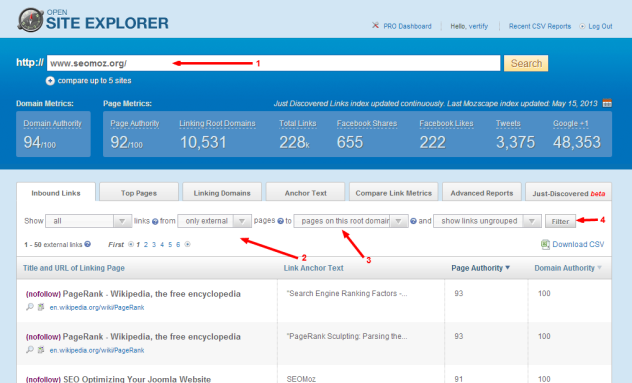The height and width of the screenshot is (383, 632).
Task: Click the help icon after 'pages'
Action: 281,221
